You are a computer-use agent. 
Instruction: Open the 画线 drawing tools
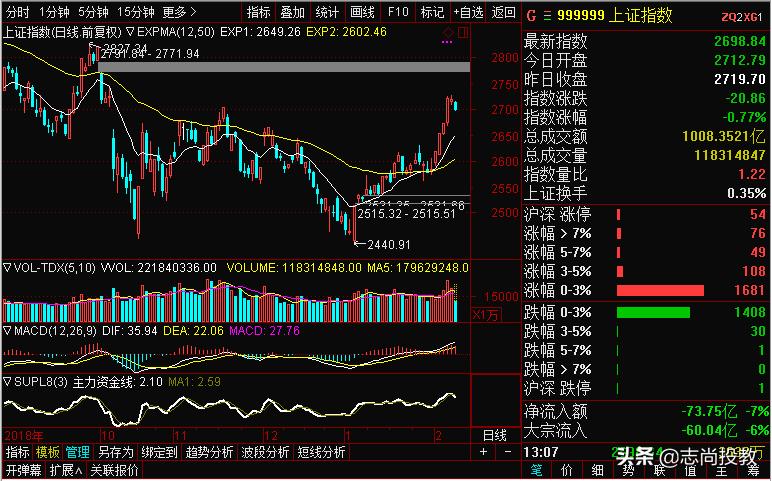click(x=362, y=12)
